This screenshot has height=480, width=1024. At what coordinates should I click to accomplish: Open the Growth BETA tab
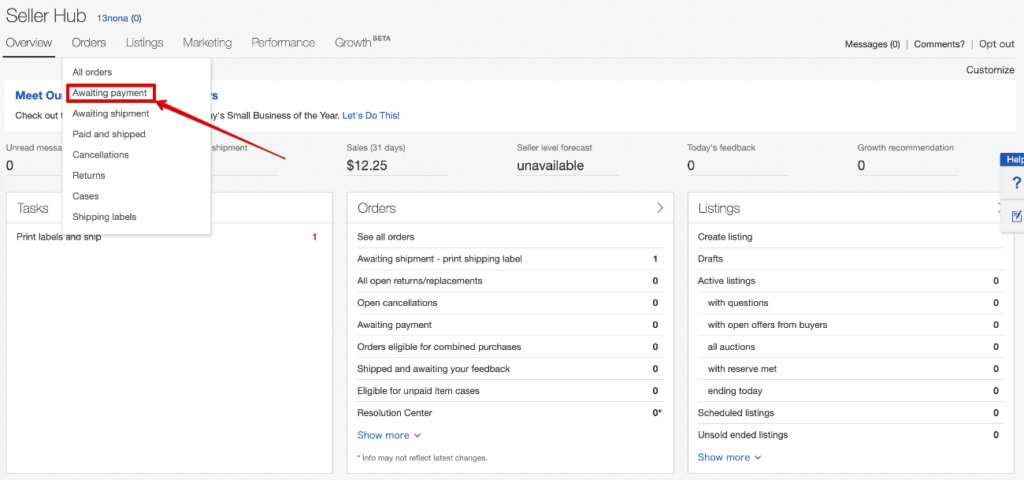pos(362,42)
